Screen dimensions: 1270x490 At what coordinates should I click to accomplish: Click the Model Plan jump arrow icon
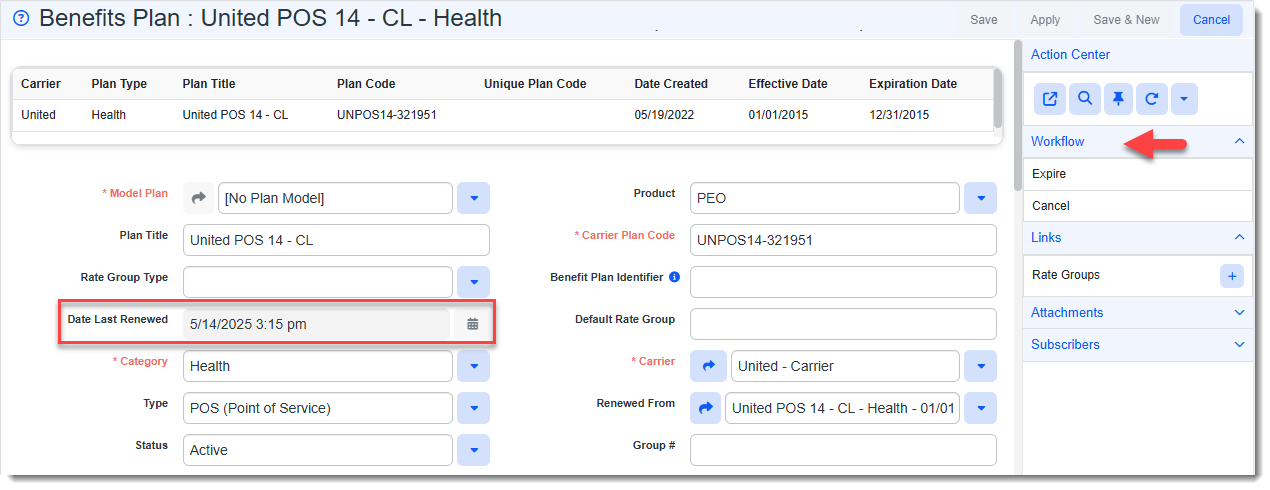(x=198, y=198)
